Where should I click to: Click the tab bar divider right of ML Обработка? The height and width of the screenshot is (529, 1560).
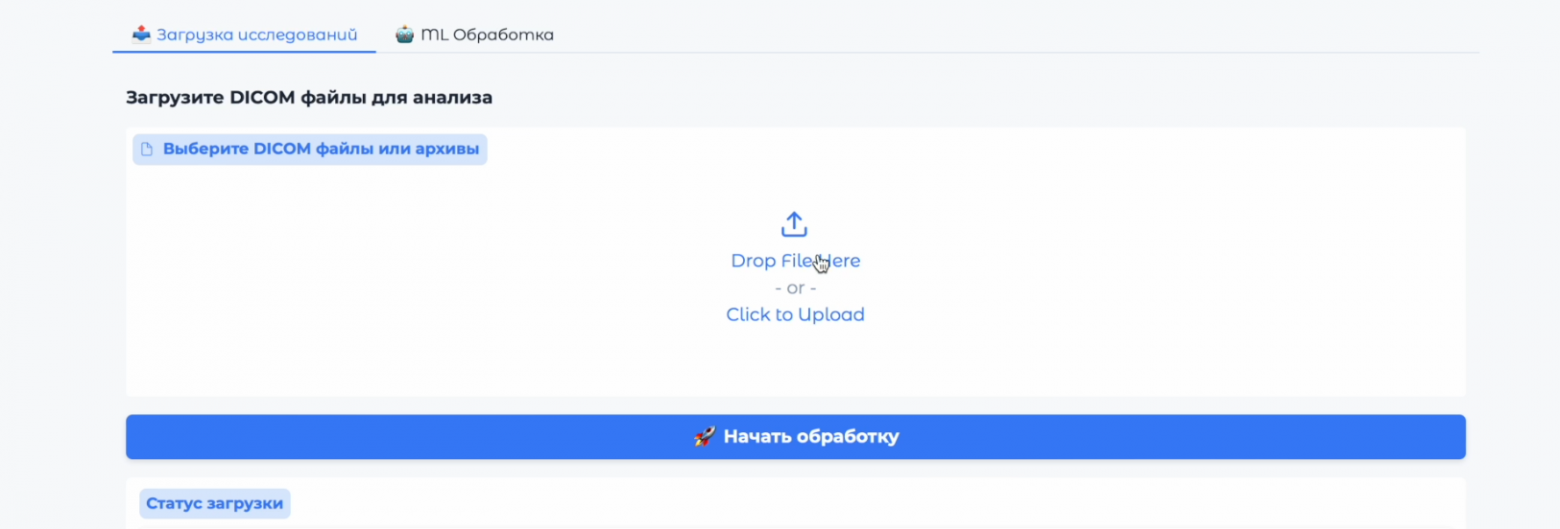[1000, 52]
